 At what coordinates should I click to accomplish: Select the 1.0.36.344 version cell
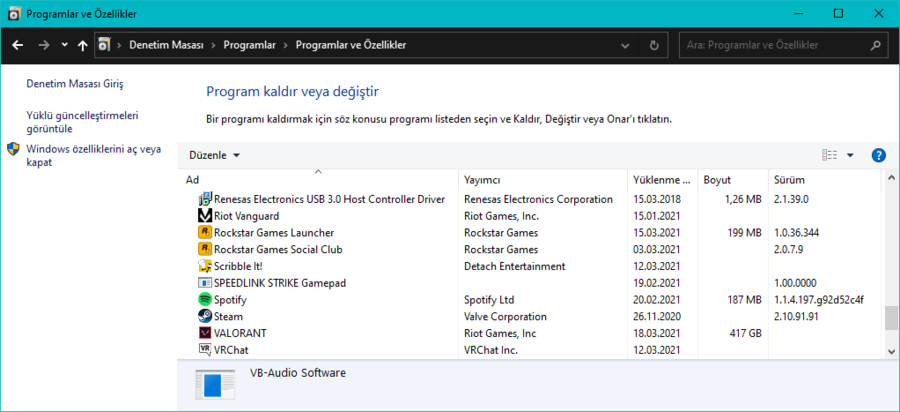pos(796,233)
